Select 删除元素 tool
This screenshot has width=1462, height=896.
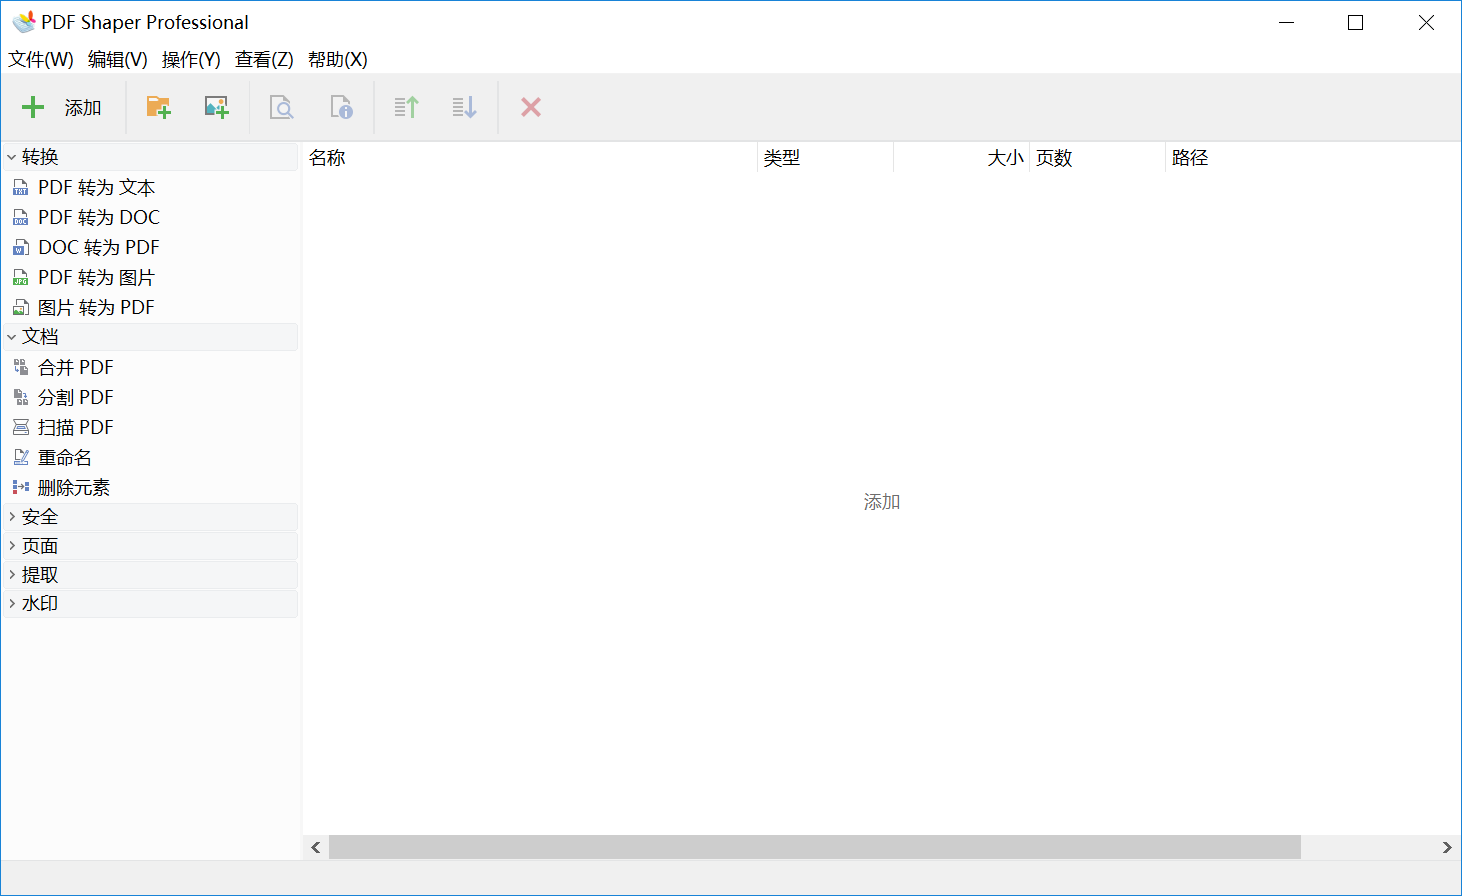74,488
